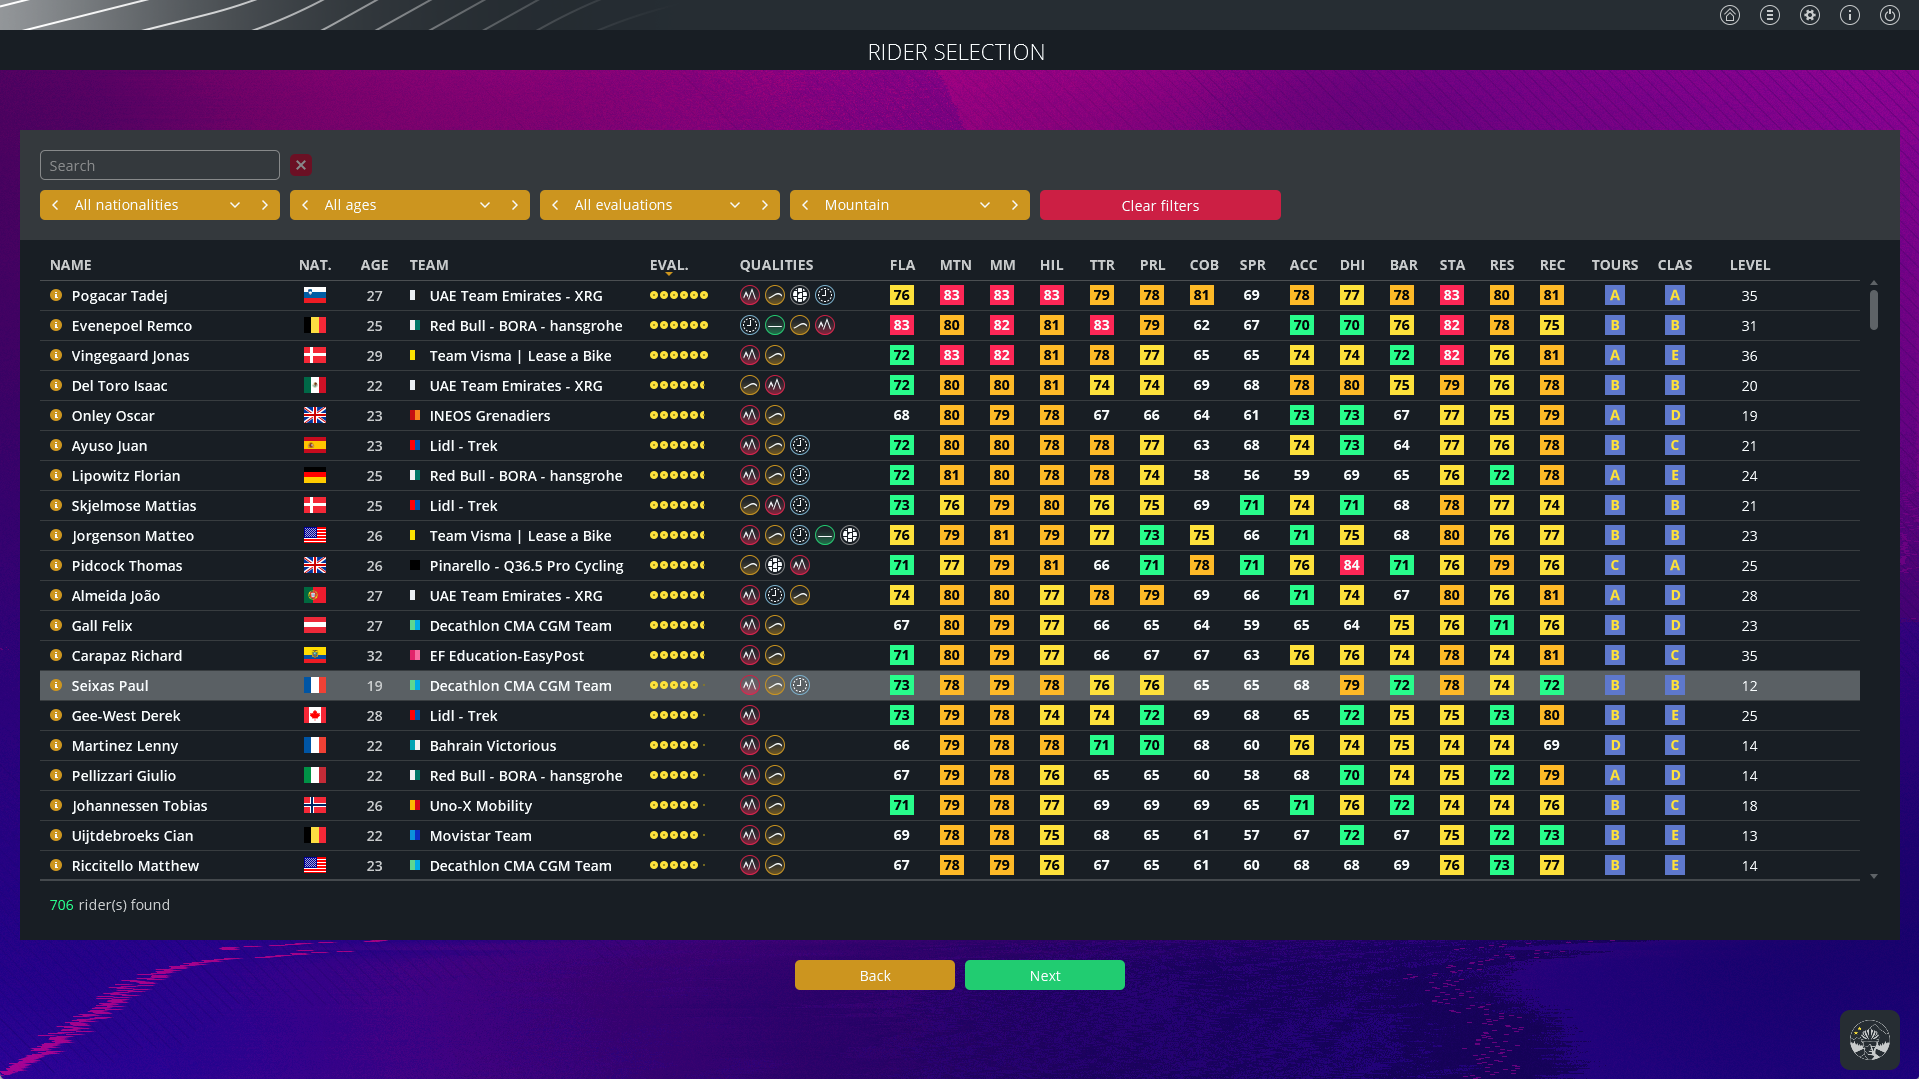Image resolution: width=1919 pixels, height=1079 pixels.
Task: Click Pidcock's red 84 DHI rating
Action: [1351, 565]
